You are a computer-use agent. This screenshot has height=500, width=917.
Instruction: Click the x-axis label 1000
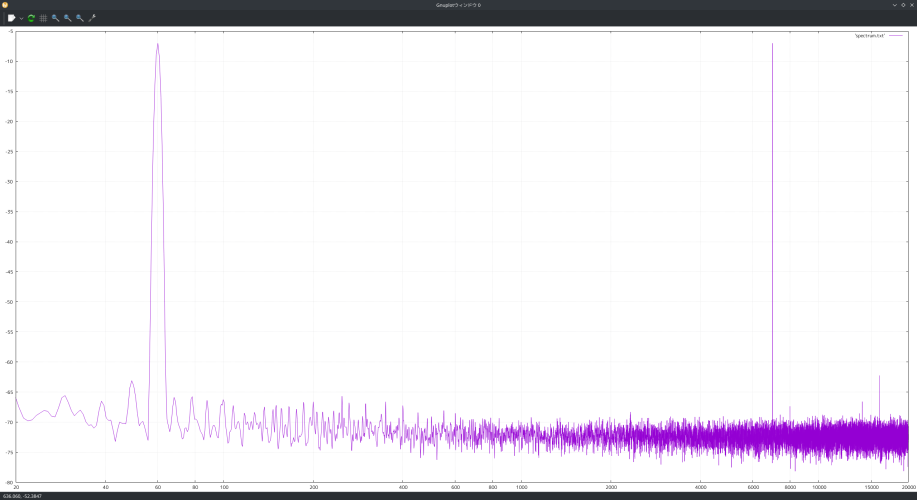pos(522,487)
